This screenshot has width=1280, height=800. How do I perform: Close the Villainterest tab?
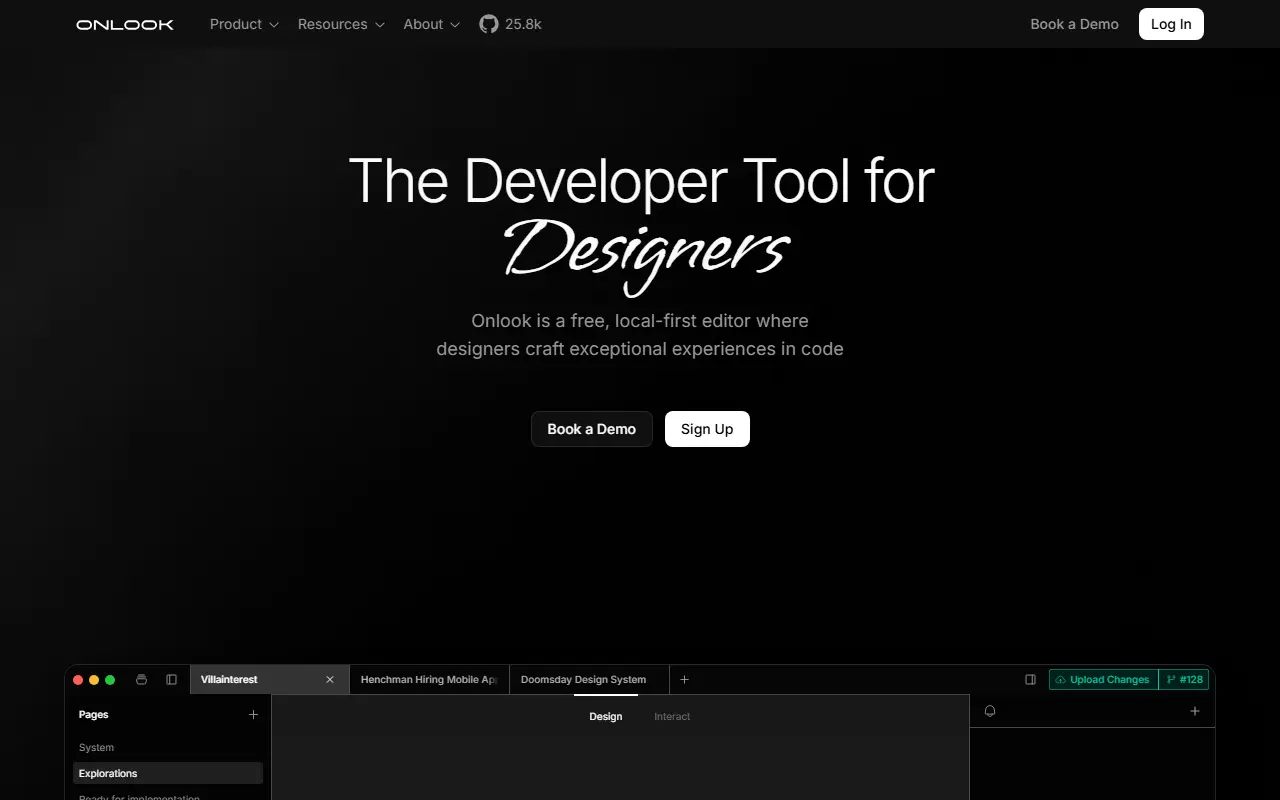click(330, 680)
